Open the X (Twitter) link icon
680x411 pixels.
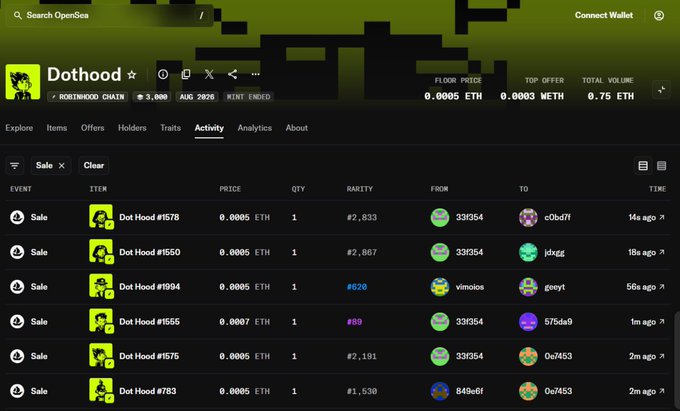(209, 75)
